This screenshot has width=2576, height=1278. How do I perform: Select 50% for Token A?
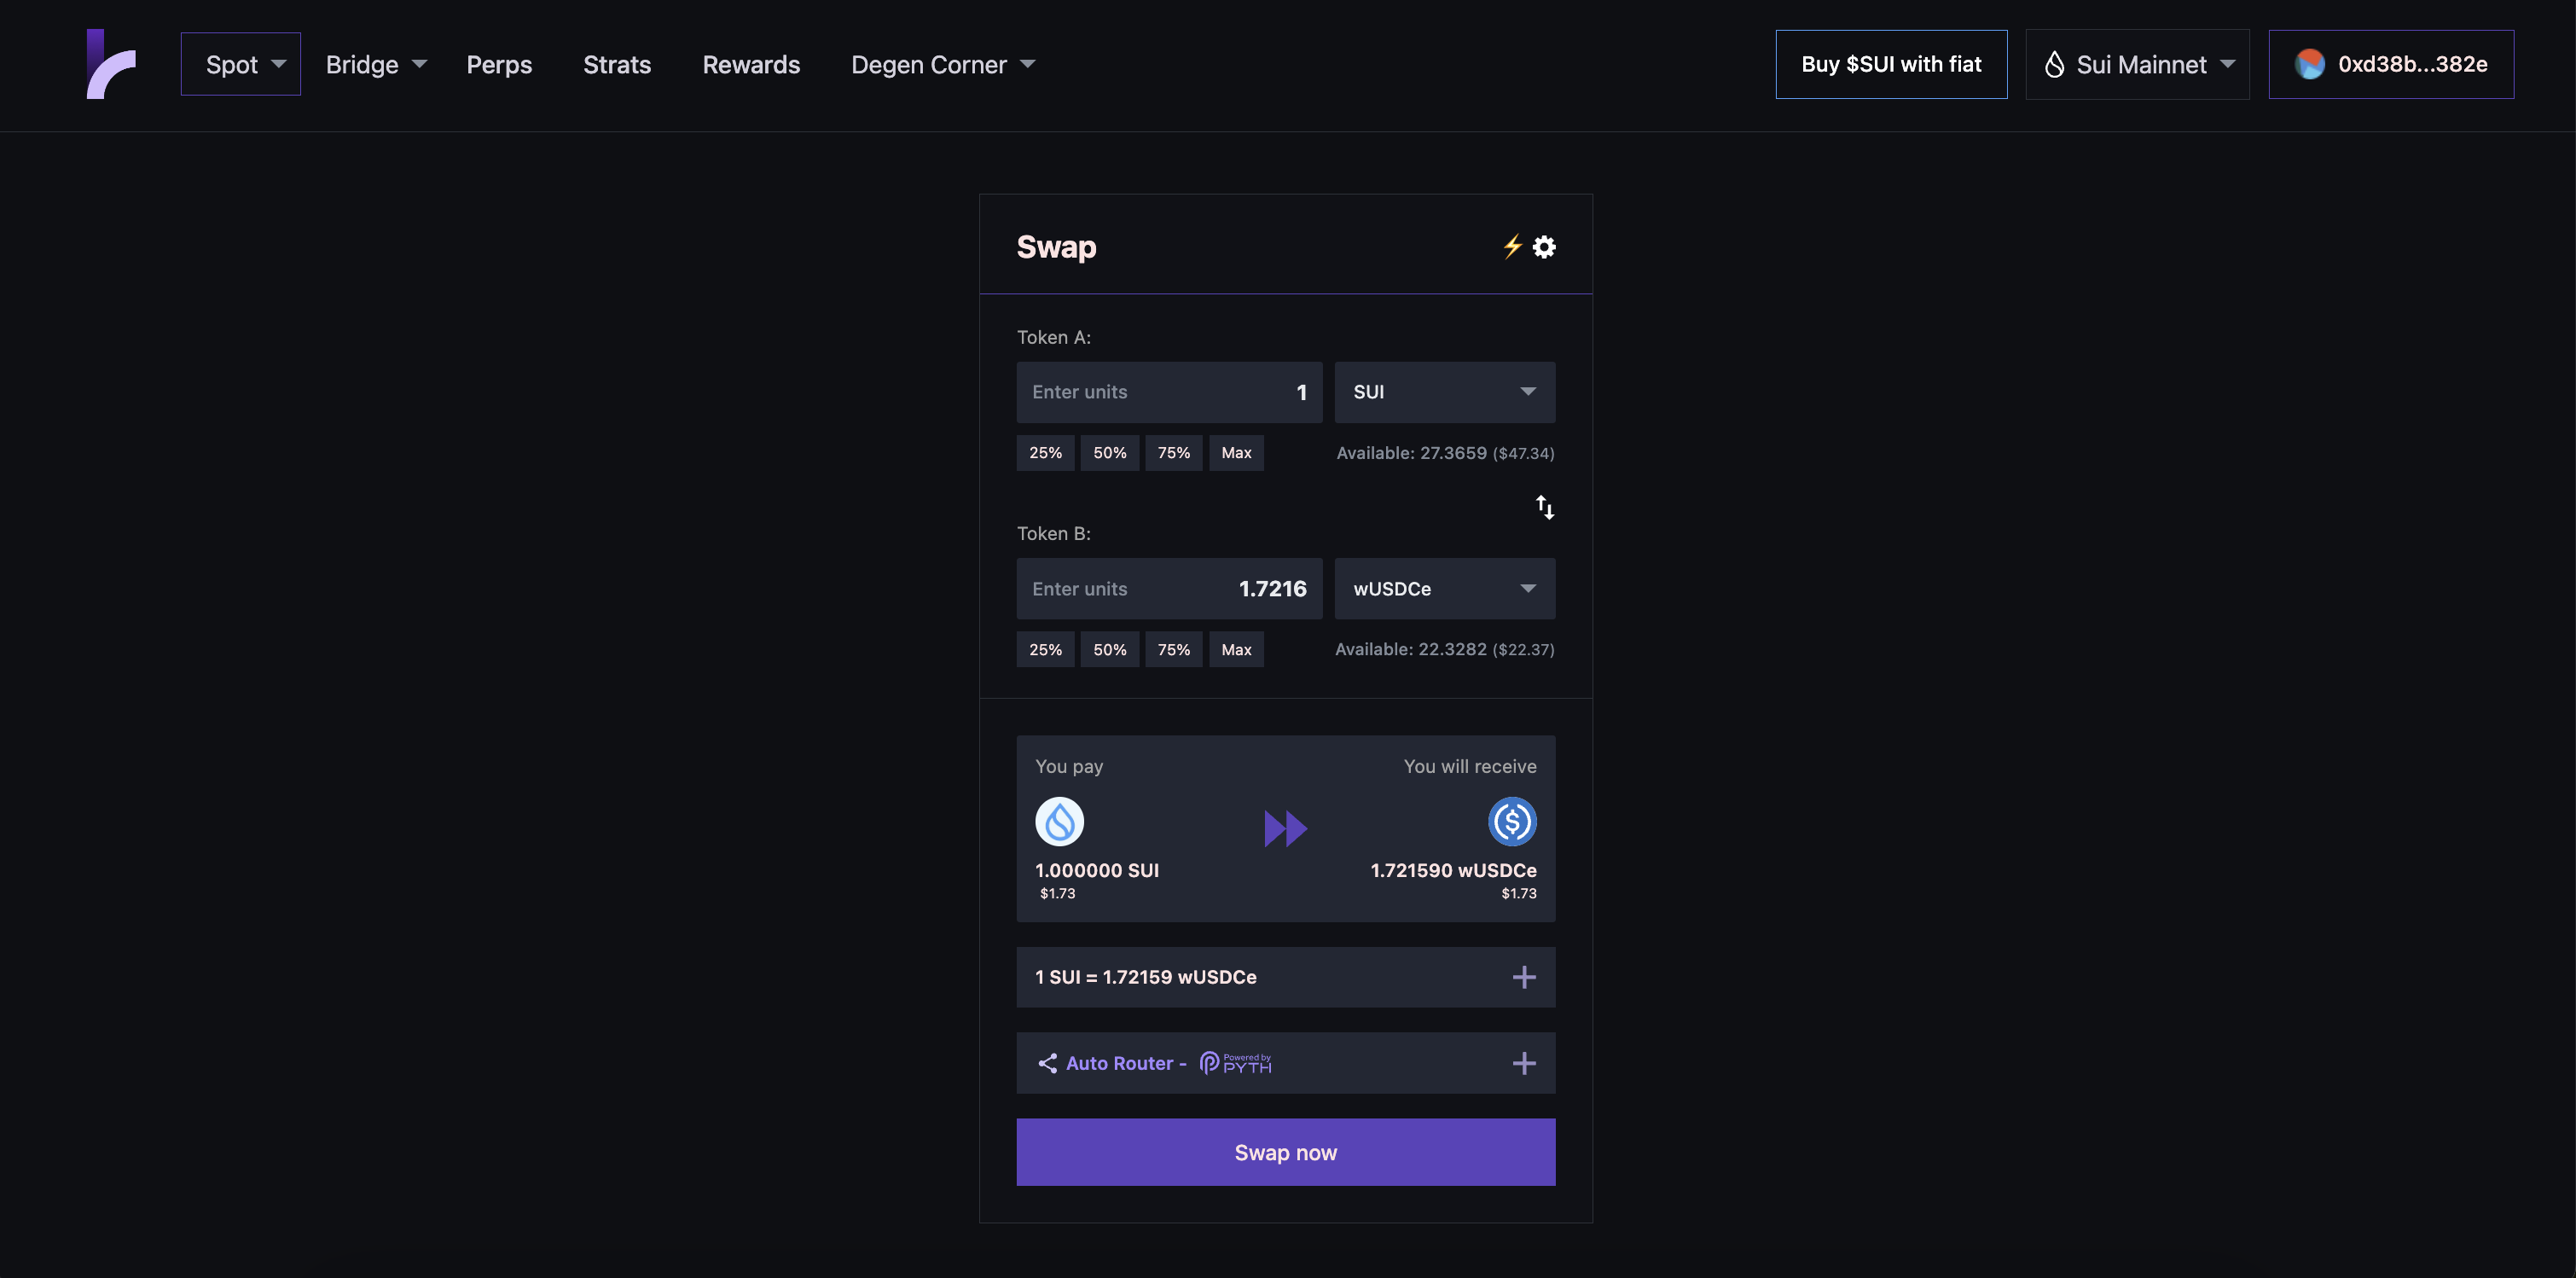[x=1109, y=453]
